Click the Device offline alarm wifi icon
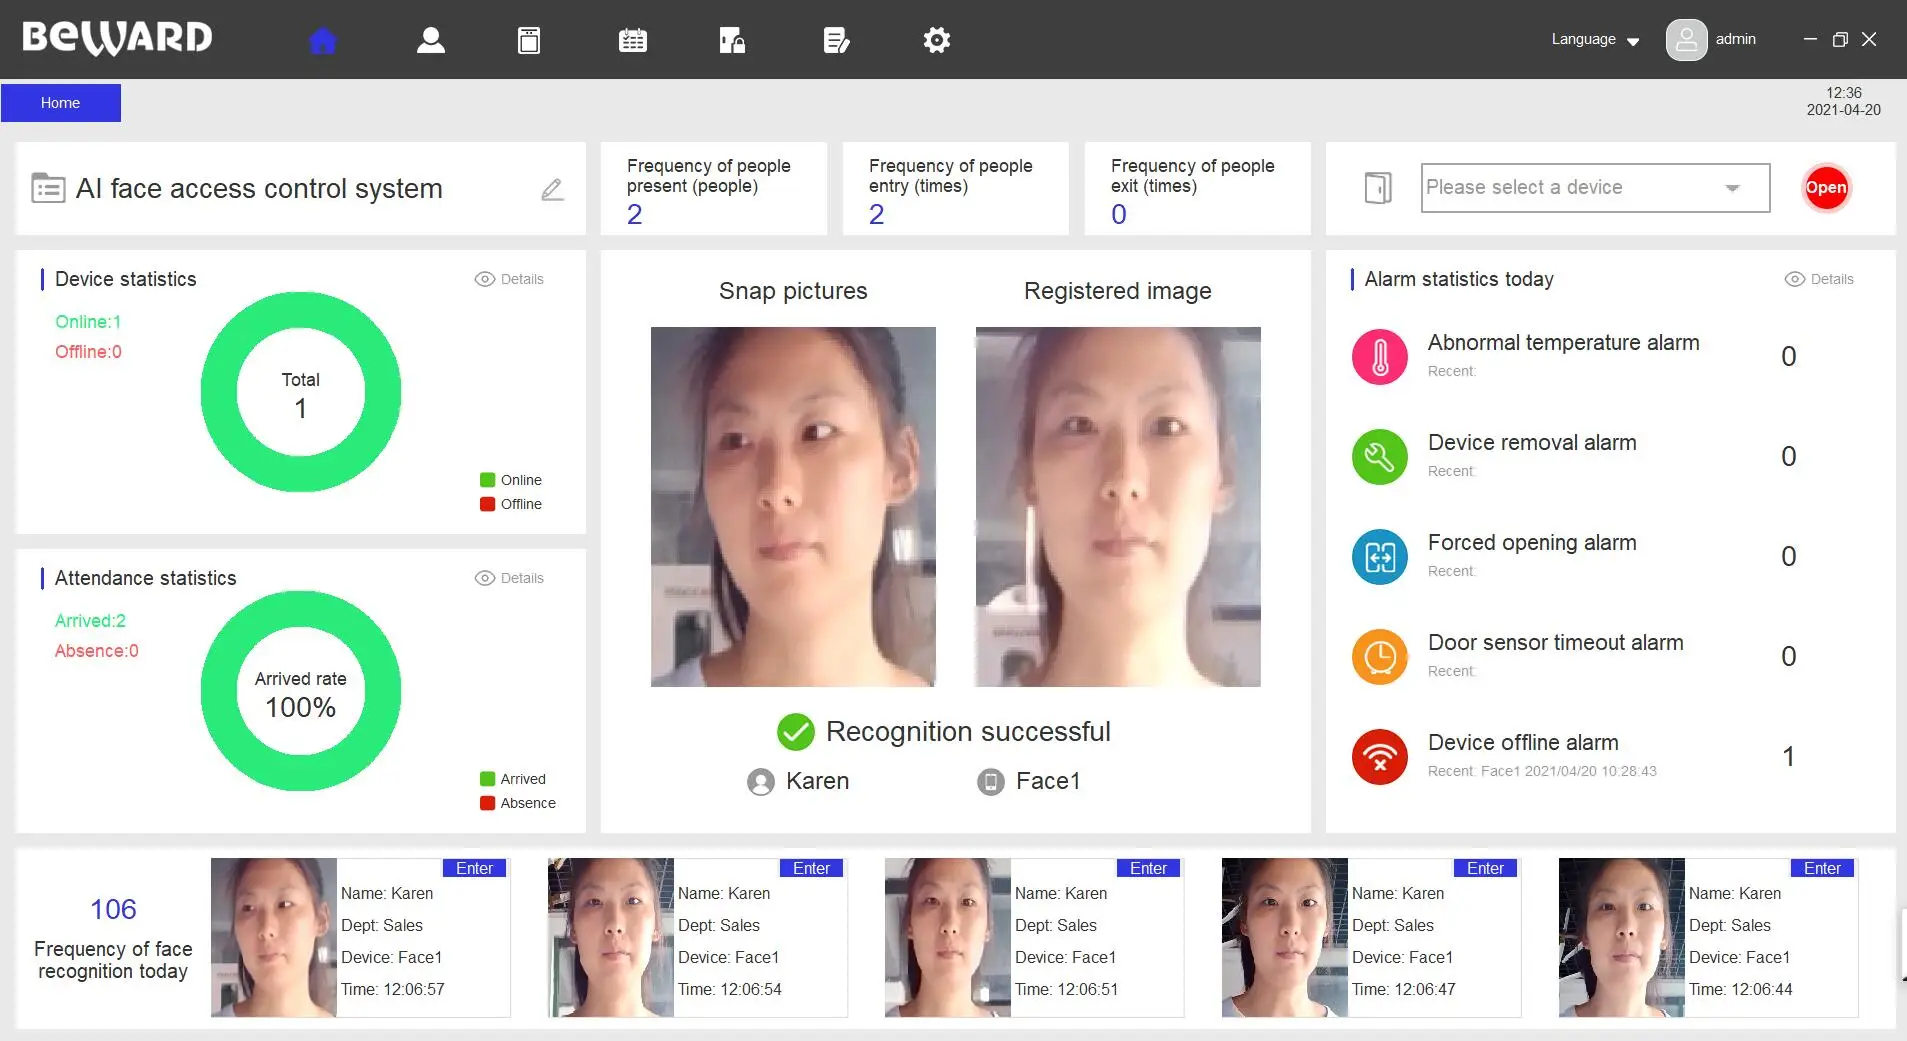The width and height of the screenshot is (1907, 1041). [1380, 757]
